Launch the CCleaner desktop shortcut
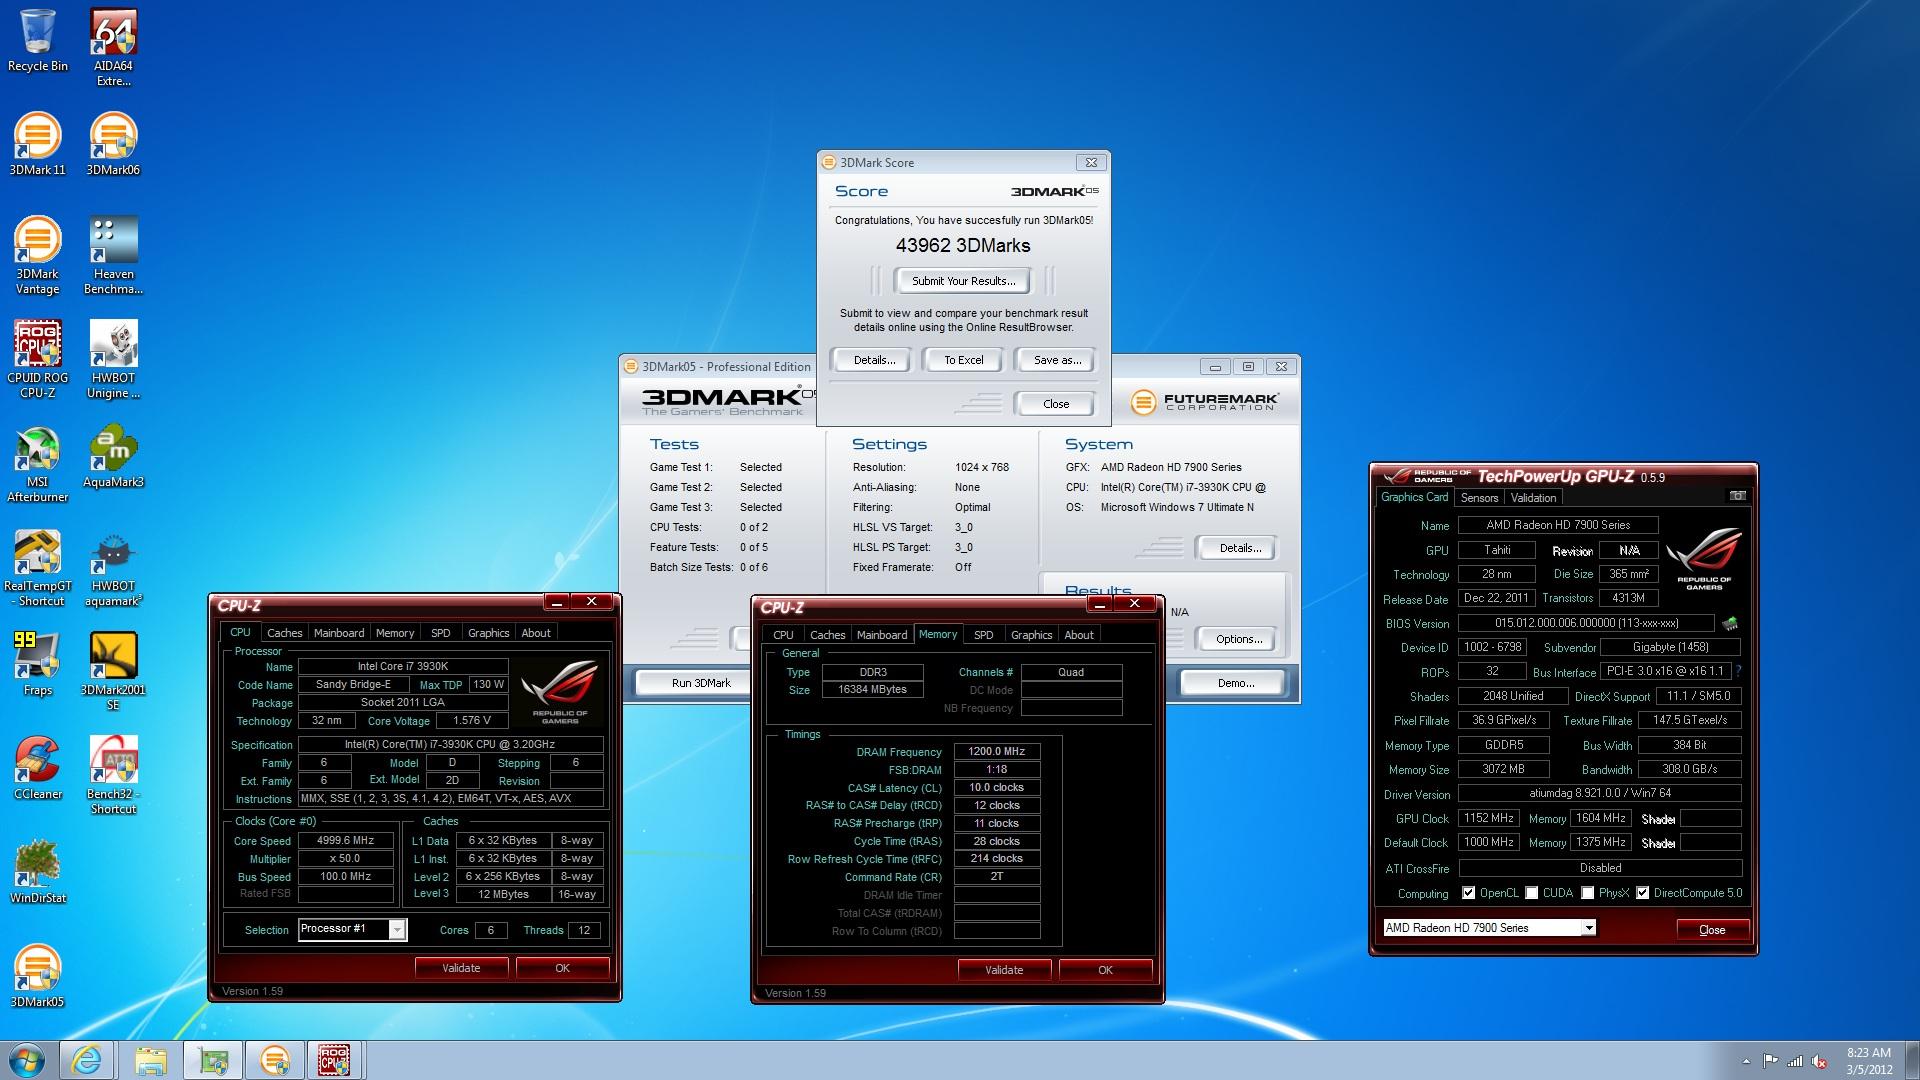 tap(38, 768)
